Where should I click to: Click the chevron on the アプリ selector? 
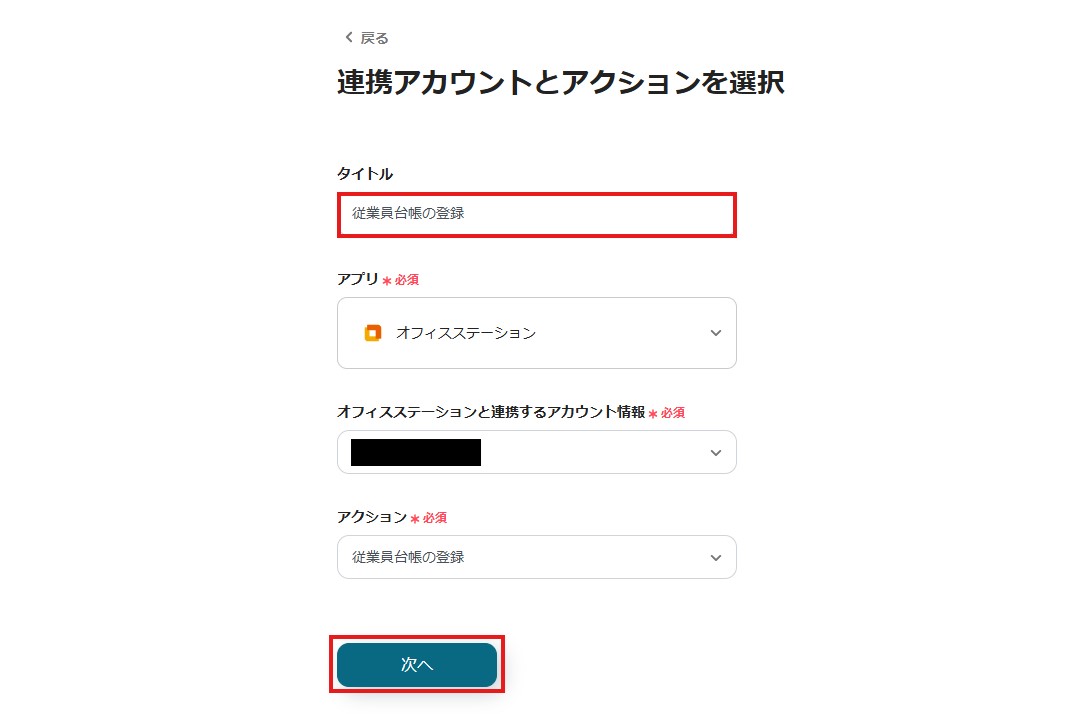(716, 333)
